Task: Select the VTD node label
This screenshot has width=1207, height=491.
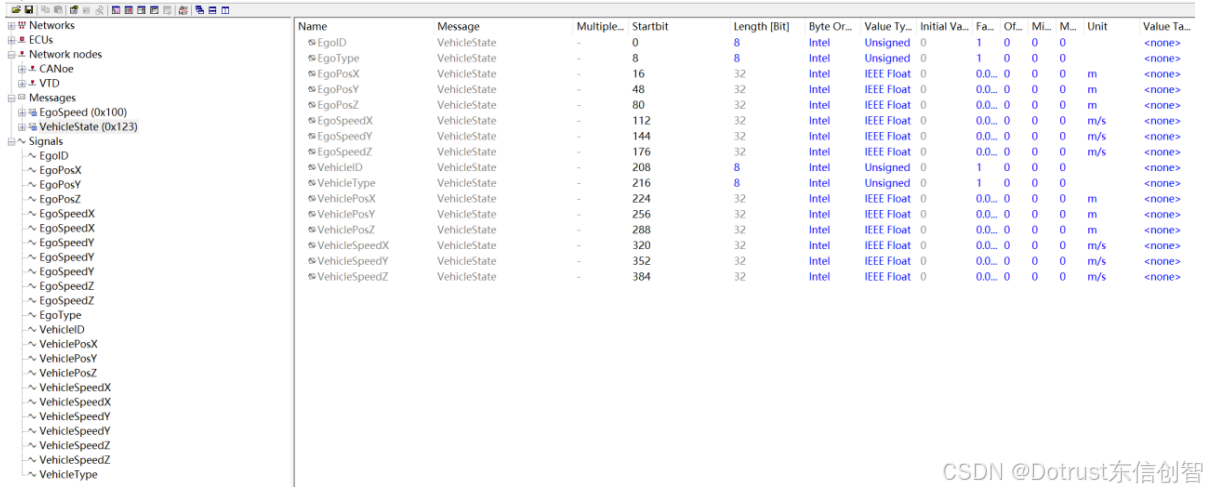Action: (x=49, y=83)
